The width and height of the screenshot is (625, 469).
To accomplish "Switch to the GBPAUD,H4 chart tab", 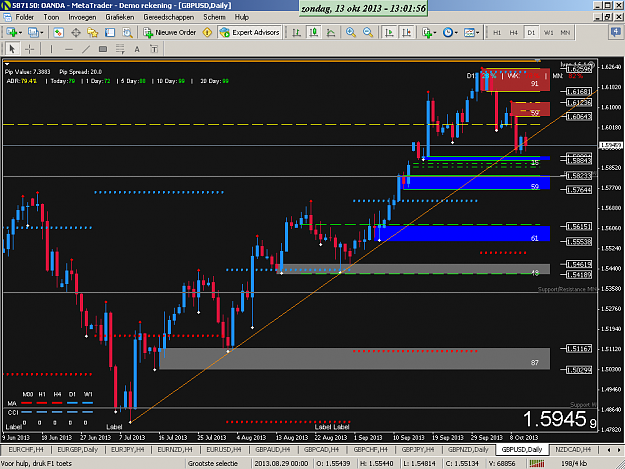I will point(273,449).
